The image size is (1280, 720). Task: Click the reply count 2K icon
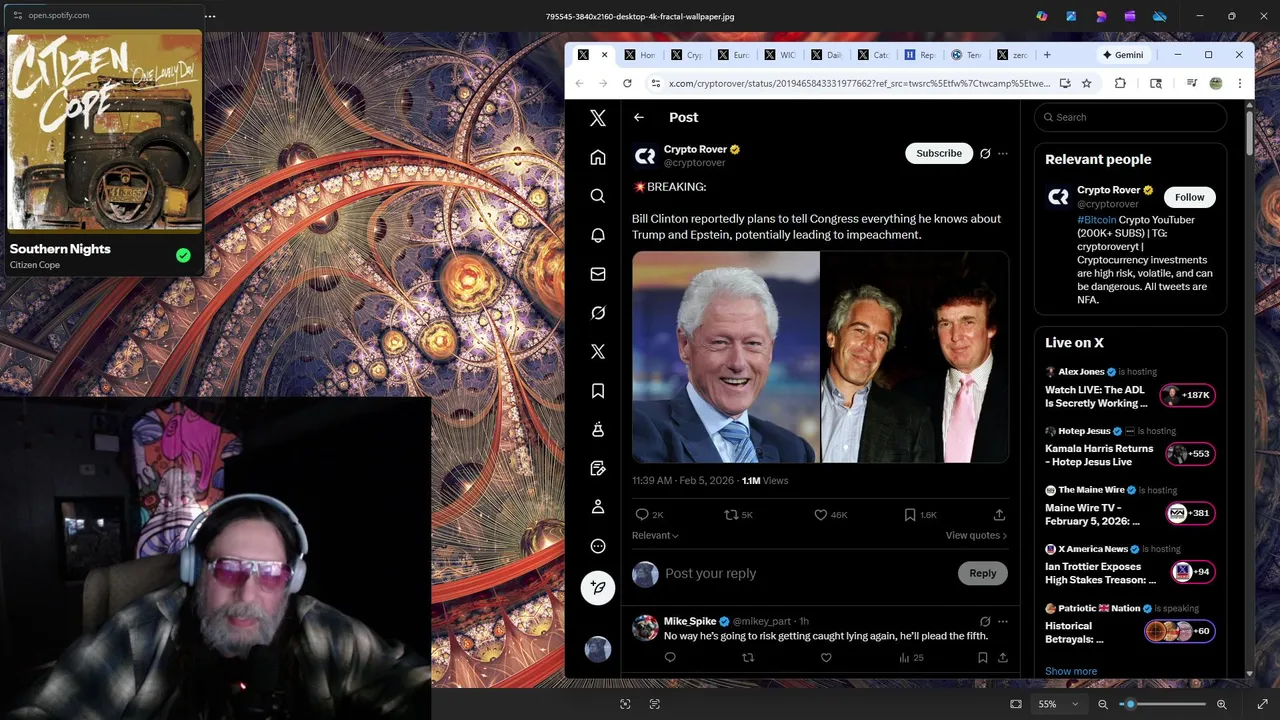[x=642, y=514]
